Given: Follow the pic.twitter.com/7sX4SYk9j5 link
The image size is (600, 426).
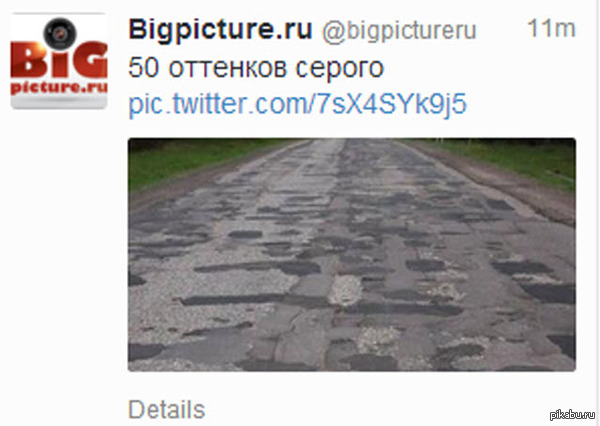Looking at the screenshot, I should [298, 104].
